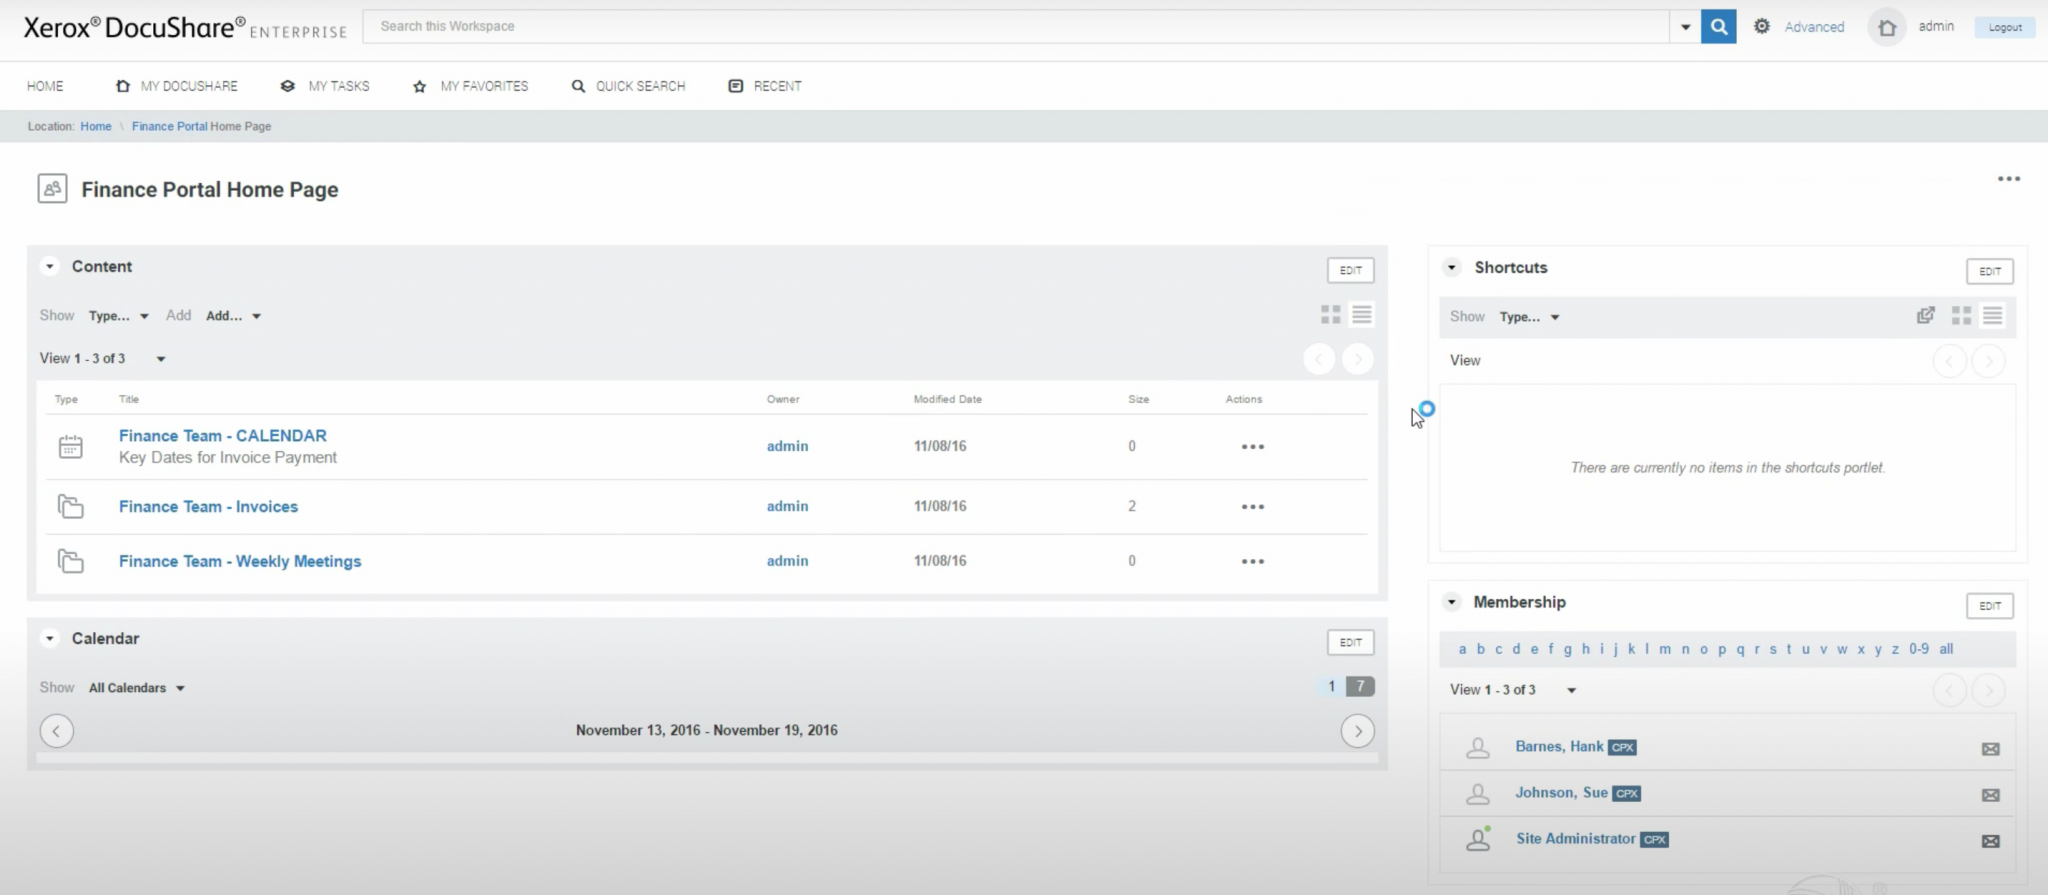Open Advanced settings gear icon
This screenshot has height=895, width=2048.
click(x=1761, y=27)
